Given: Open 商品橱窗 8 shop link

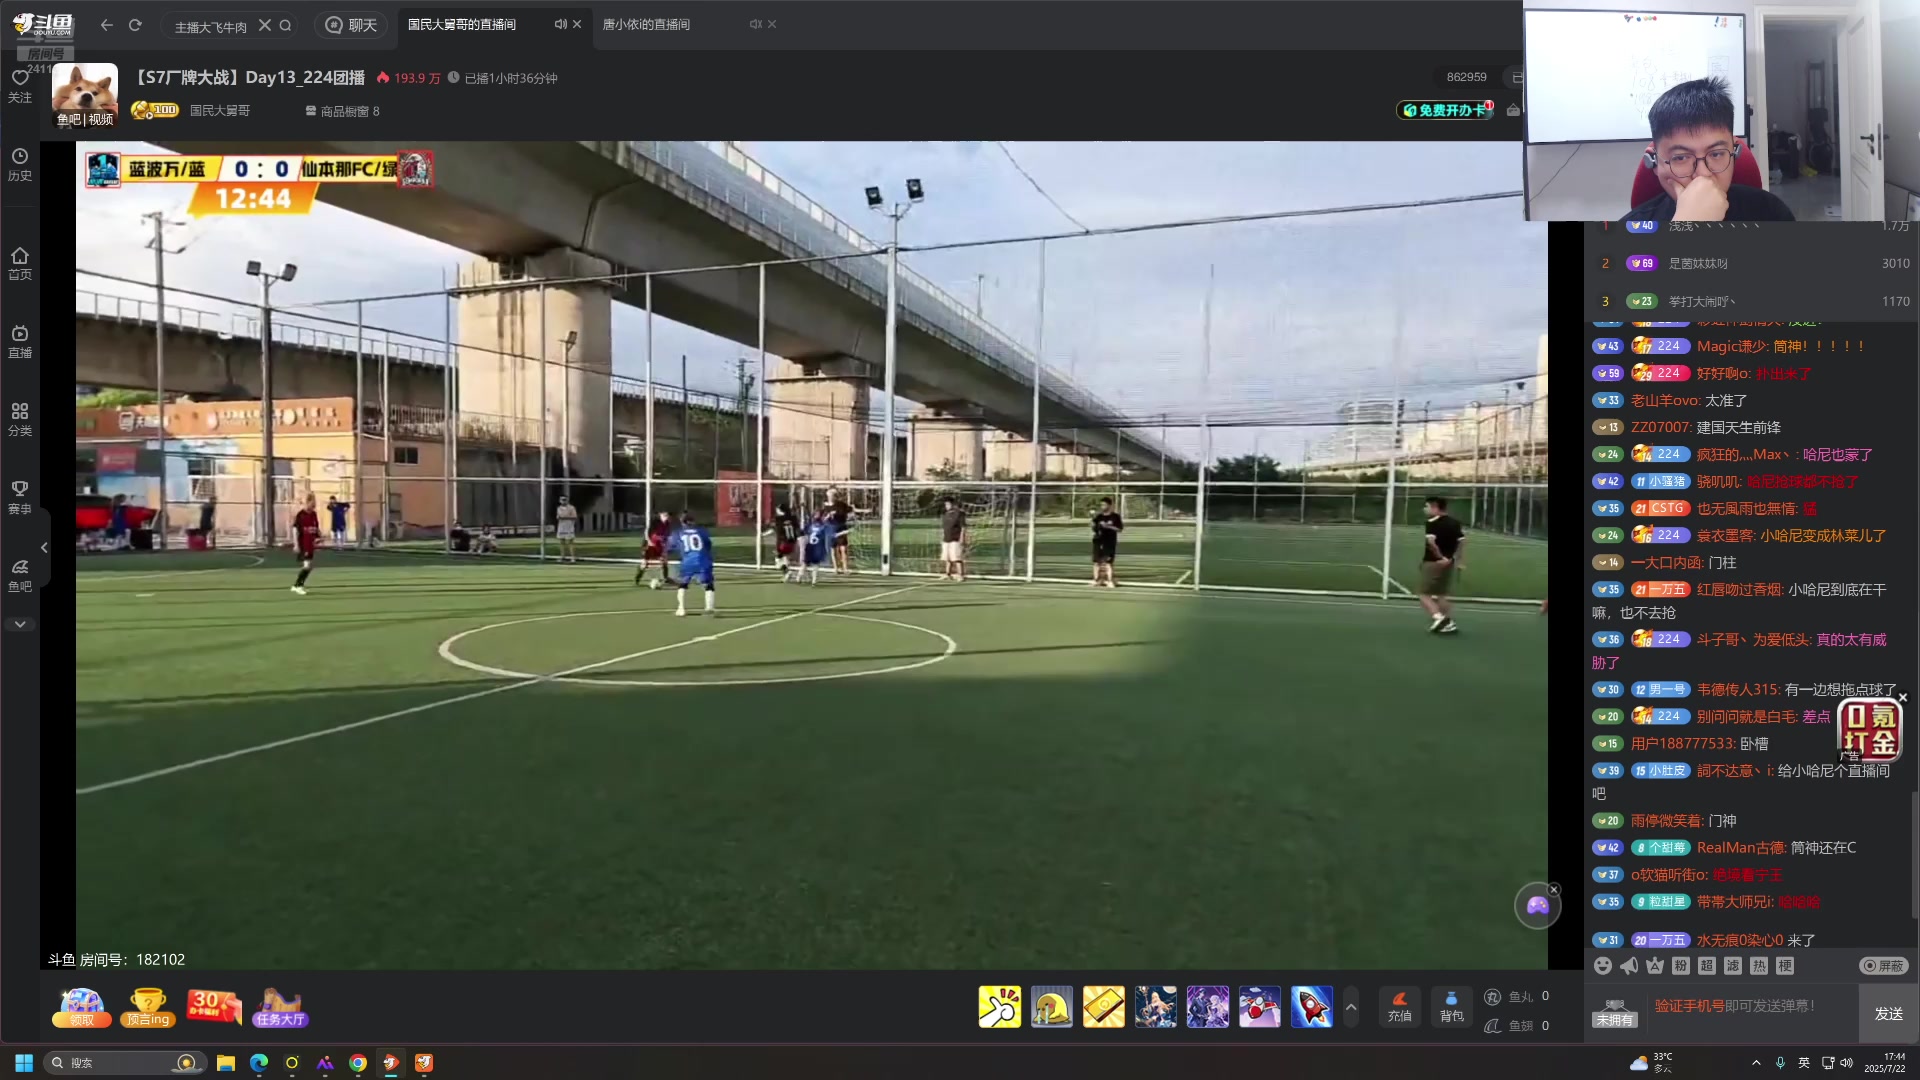Looking at the screenshot, I should (343, 111).
